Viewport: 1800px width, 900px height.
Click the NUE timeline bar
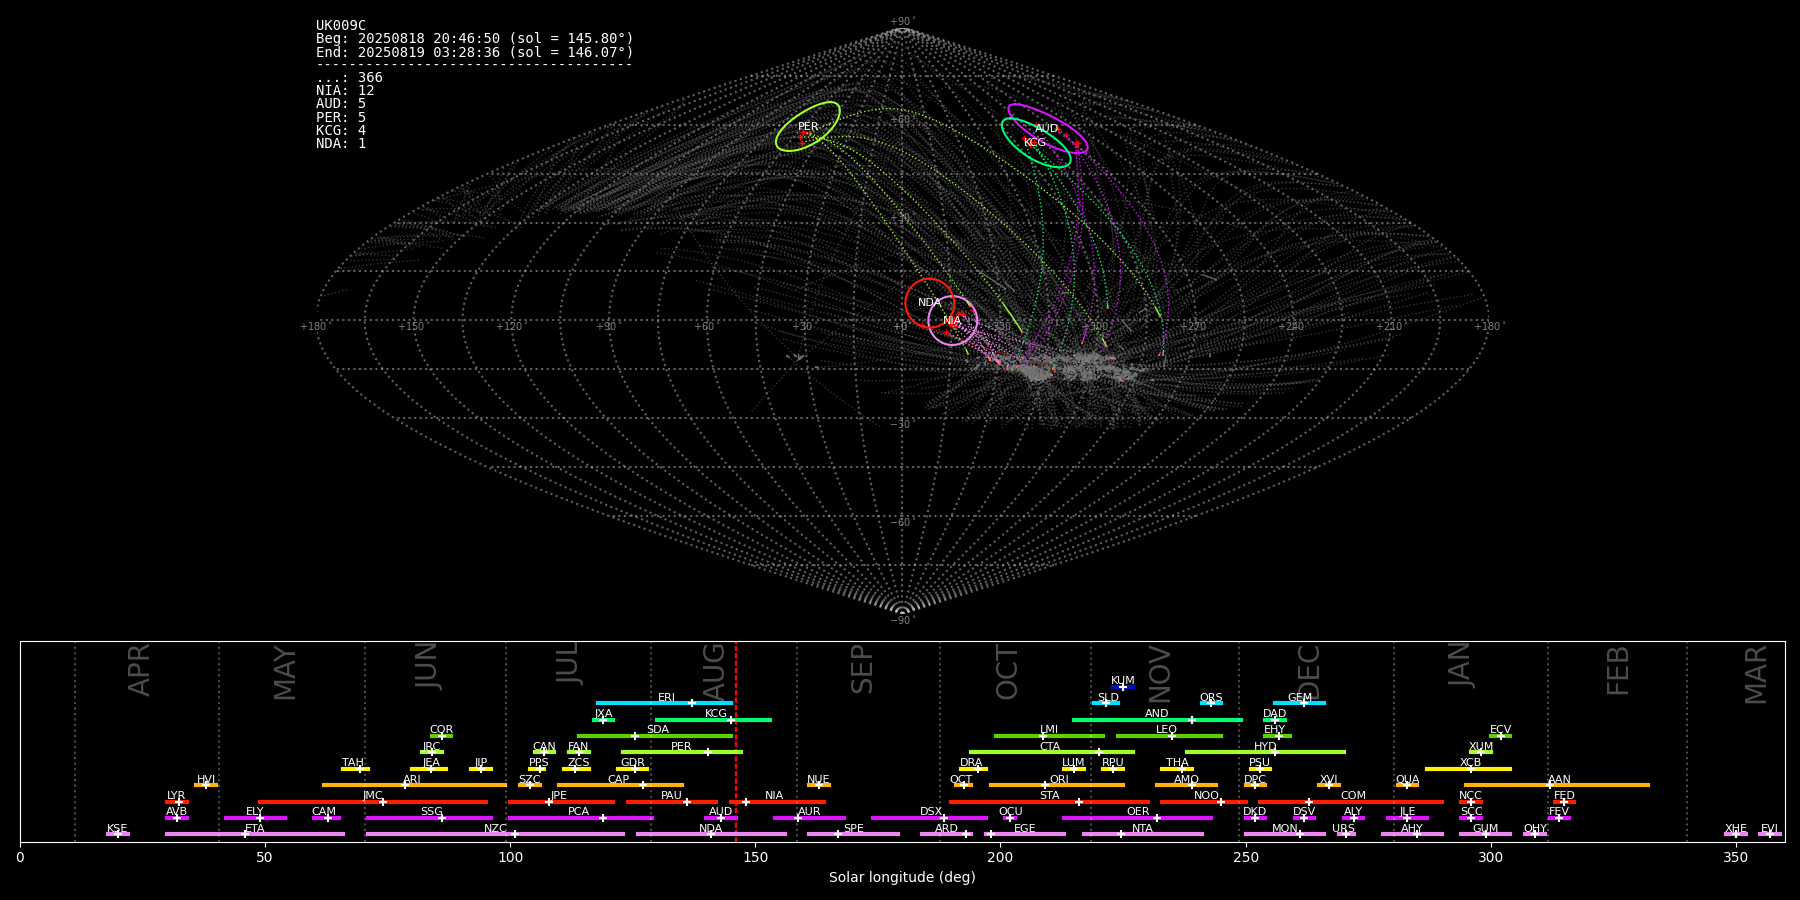coord(819,785)
